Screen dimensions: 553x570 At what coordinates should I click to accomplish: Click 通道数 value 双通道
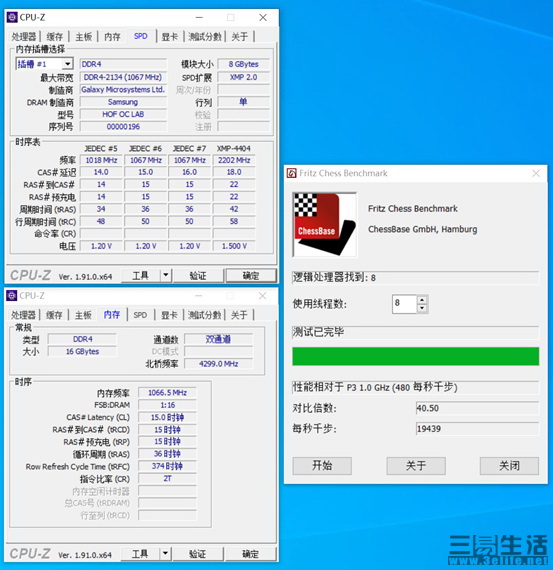[x=218, y=339]
